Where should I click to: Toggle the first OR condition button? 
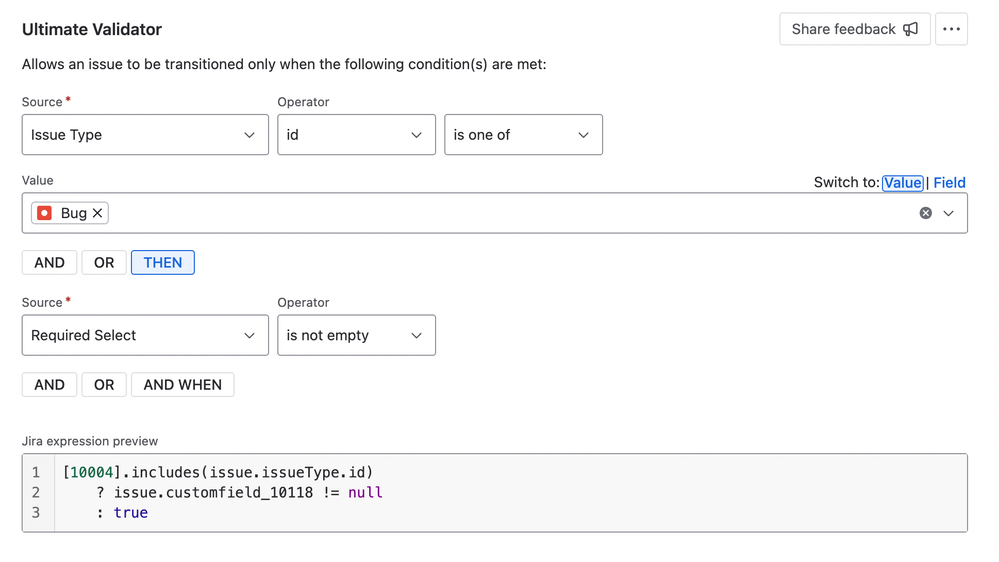point(104,263)
